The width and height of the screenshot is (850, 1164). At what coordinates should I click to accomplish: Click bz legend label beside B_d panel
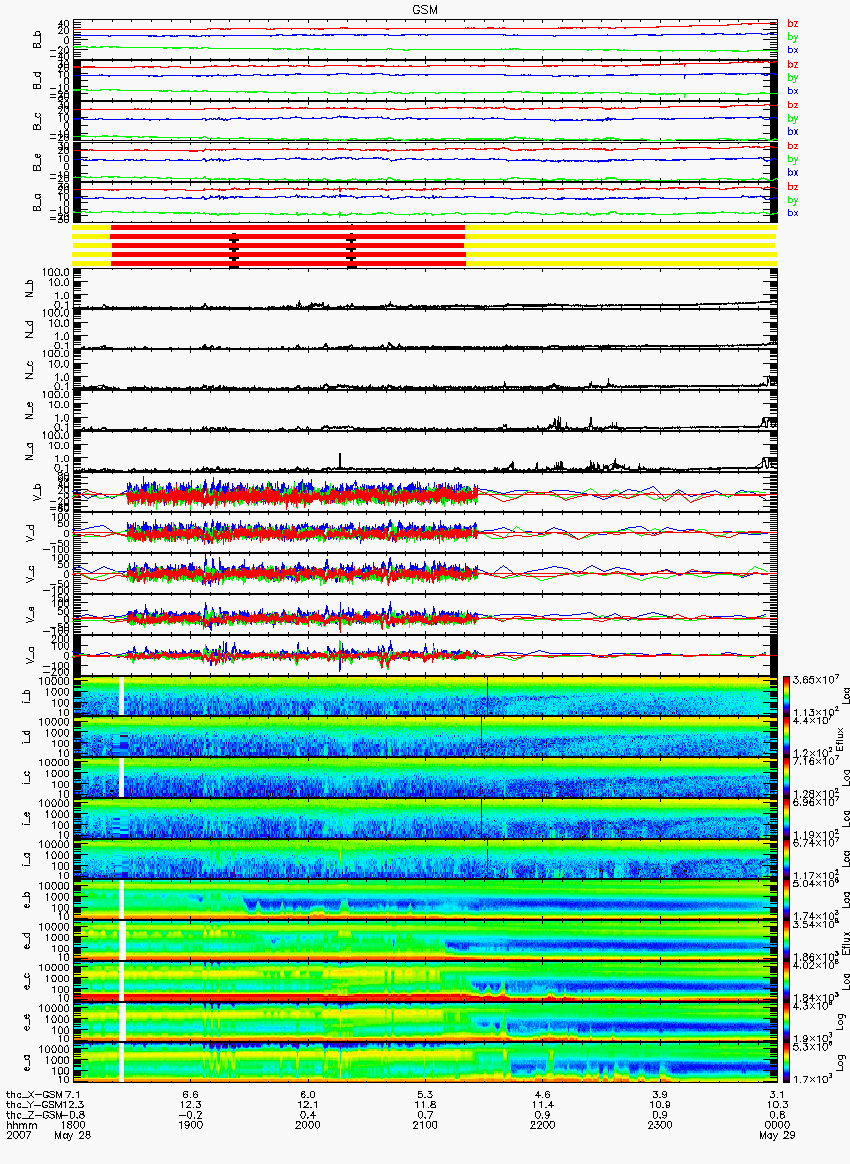(793, 65)
